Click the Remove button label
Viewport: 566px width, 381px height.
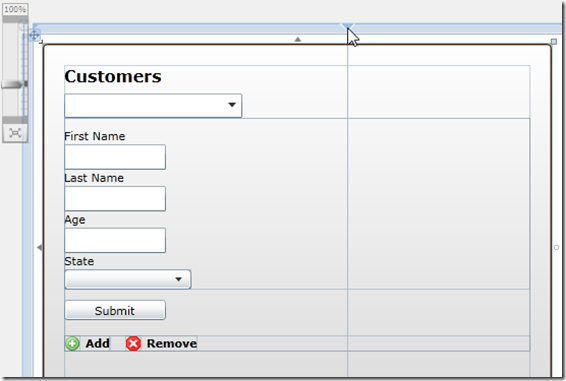[172, 343]
